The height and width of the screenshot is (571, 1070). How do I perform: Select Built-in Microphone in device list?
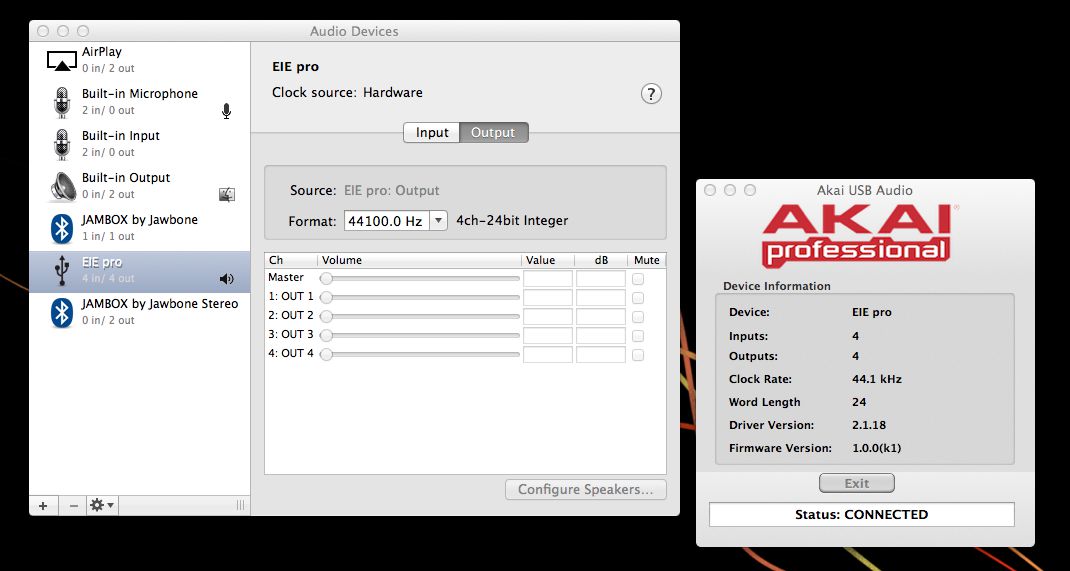pos(139,102)
